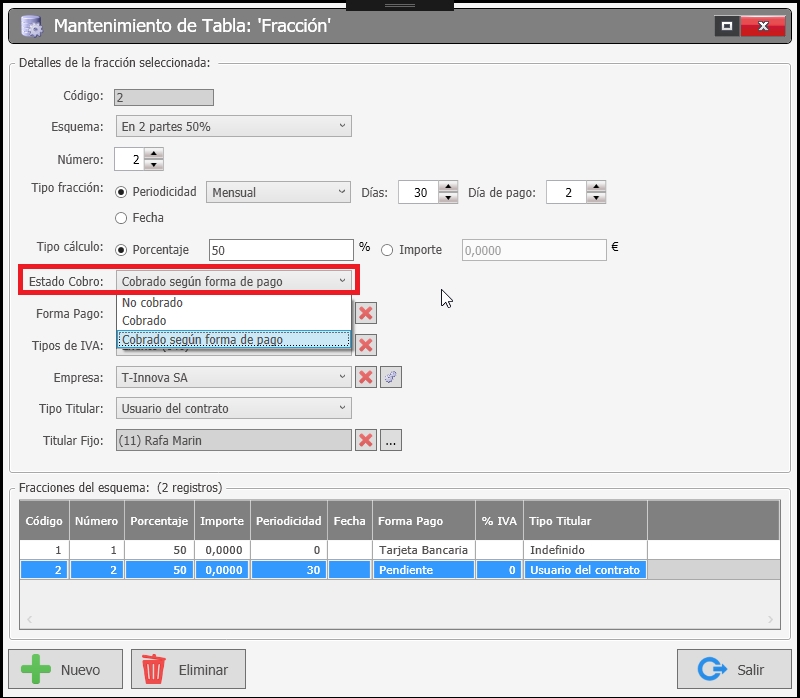Sort by Importe column header
The width and height of the screenshot is (800, 698).
click(x=222, y=520)
